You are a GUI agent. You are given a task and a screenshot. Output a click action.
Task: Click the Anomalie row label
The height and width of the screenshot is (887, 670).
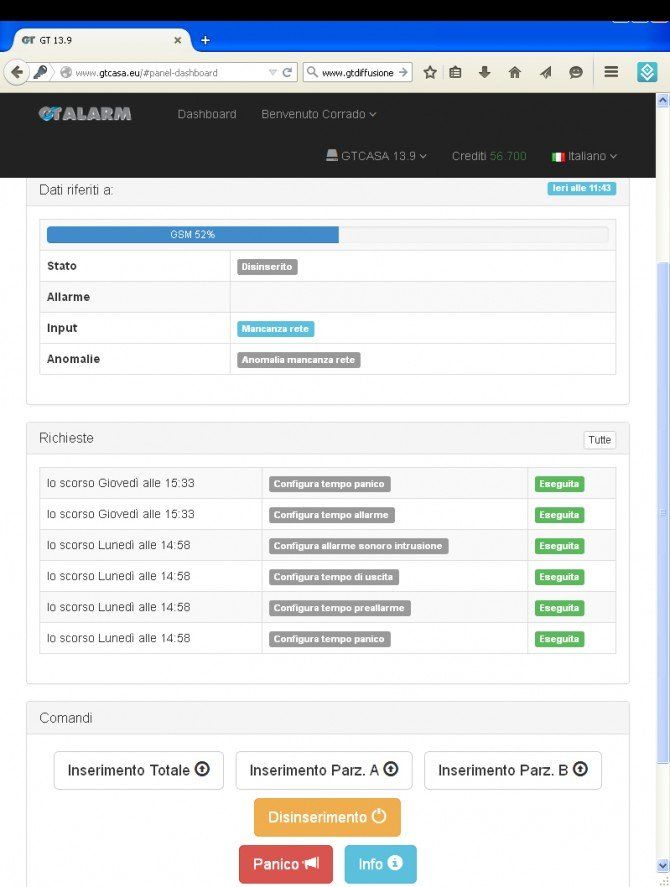point(74,359)
